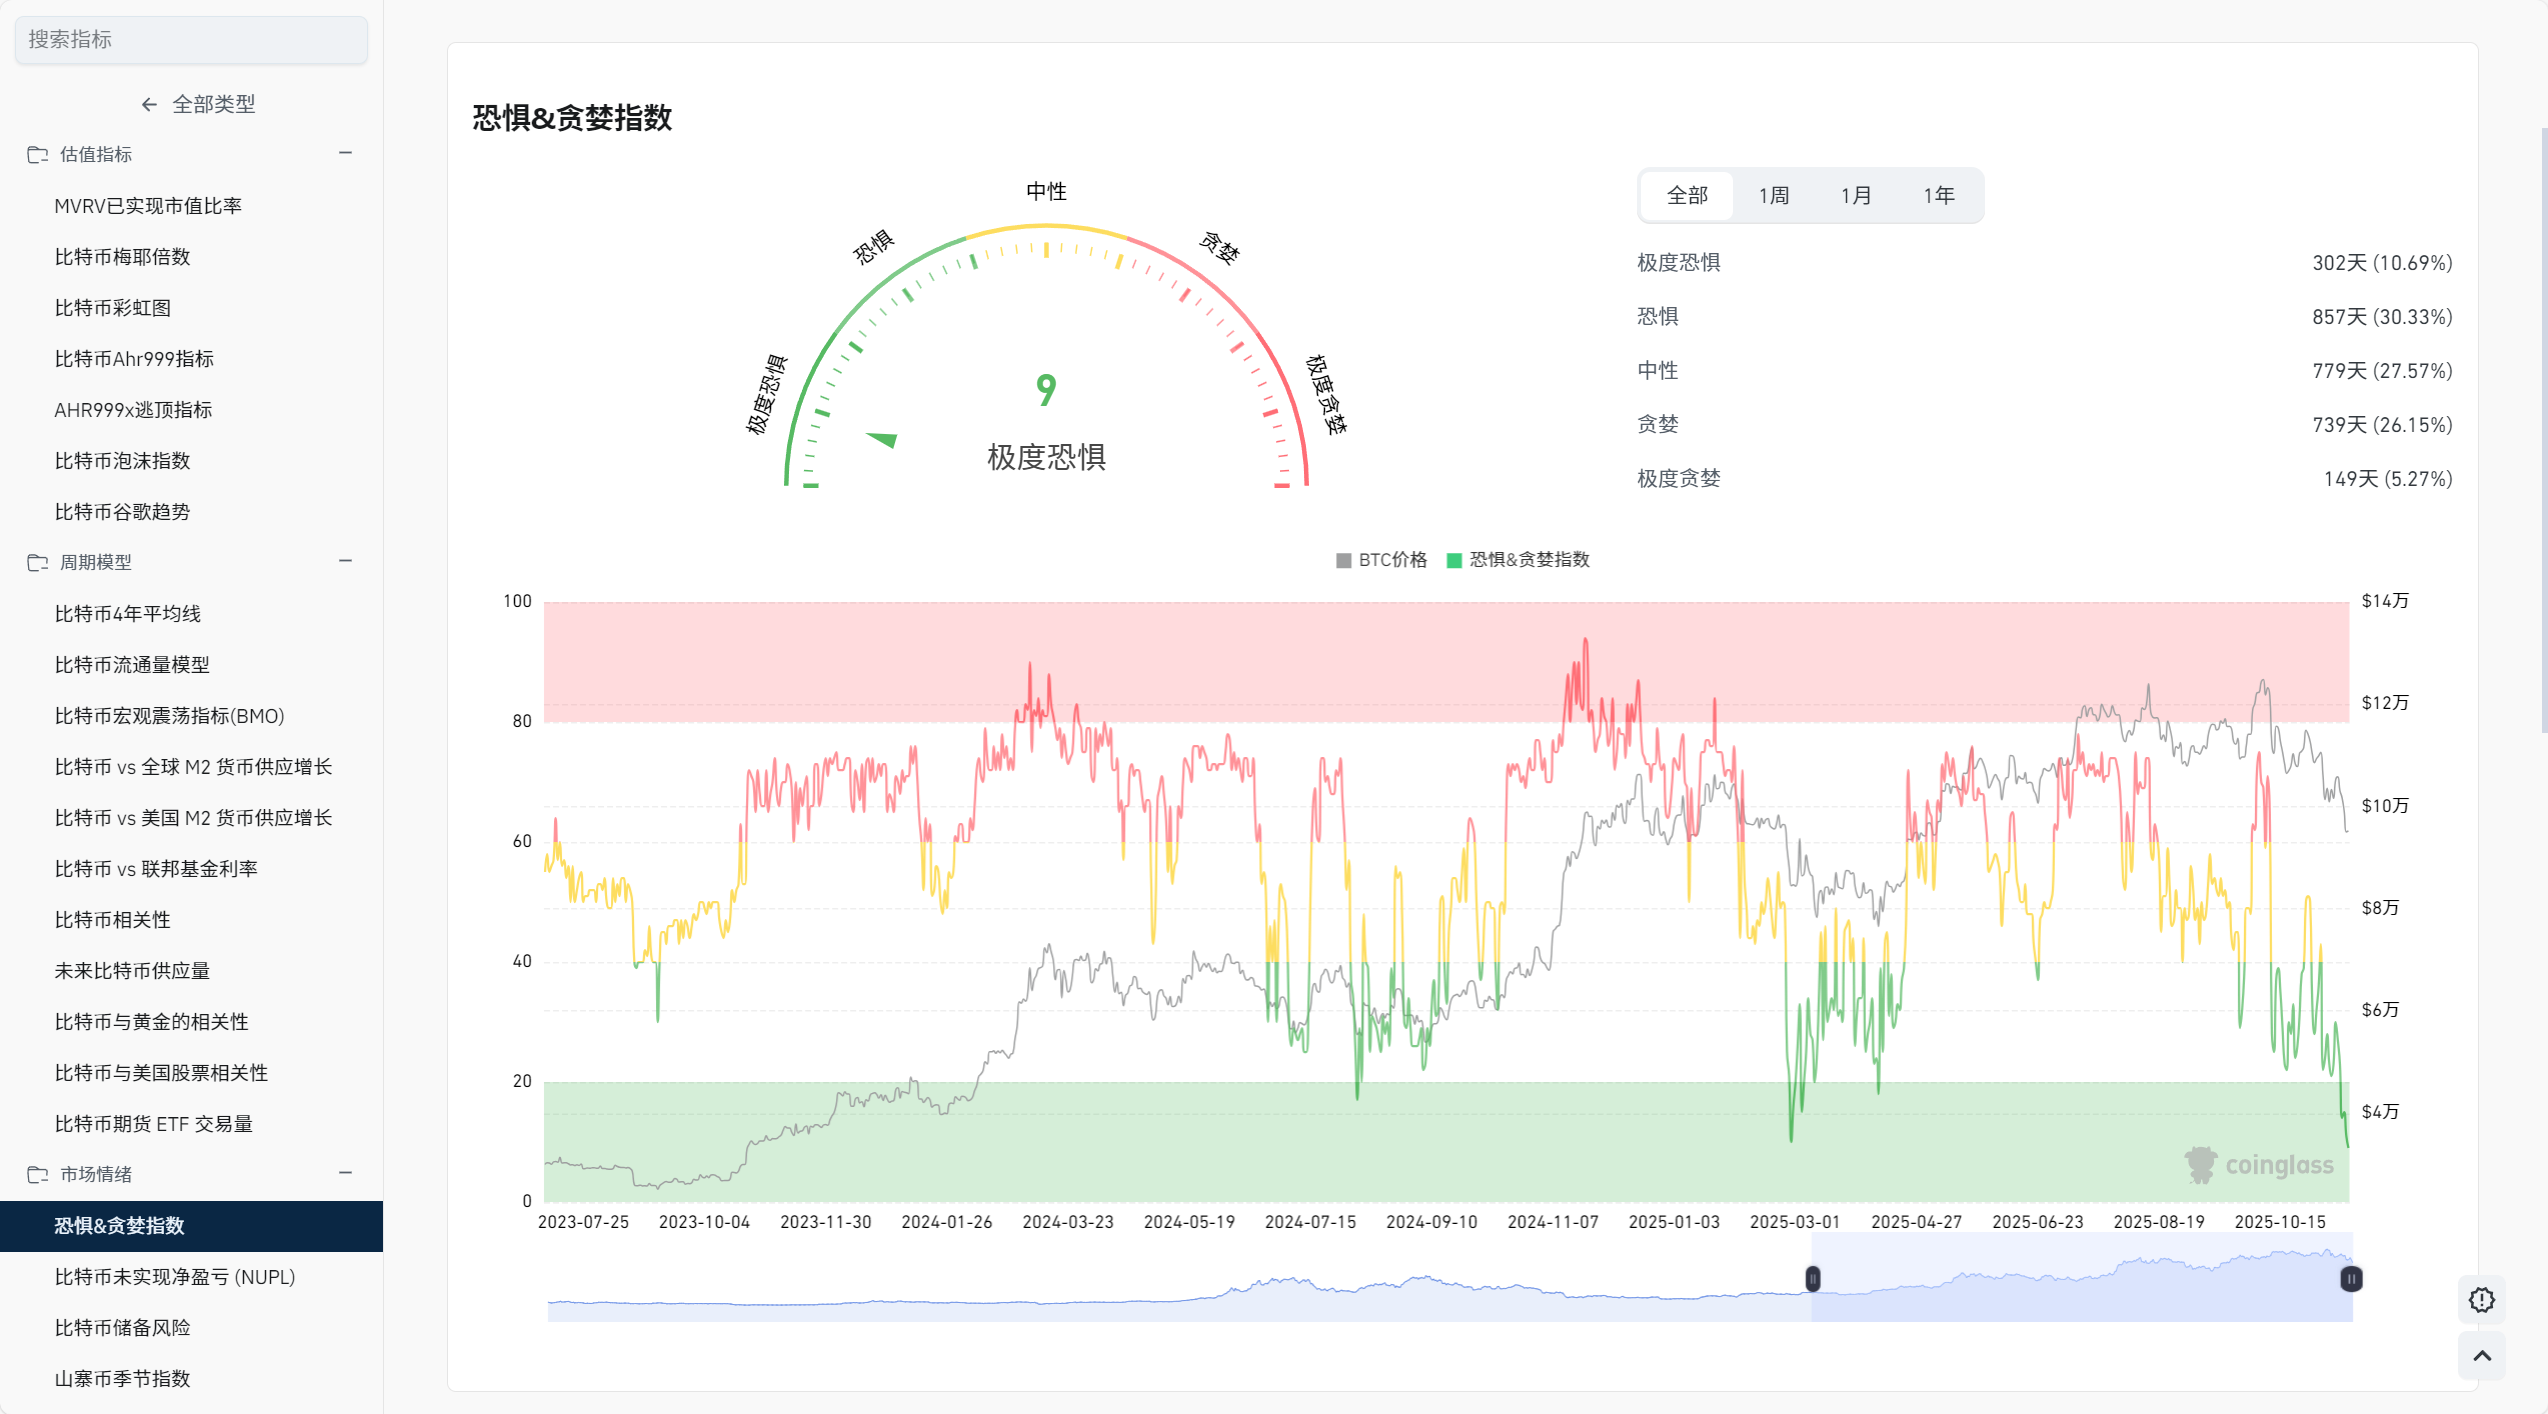Click the scroll-to-top arrow button
This screenshot has height=1414, width=2548.
(x=2481, y=1356)
